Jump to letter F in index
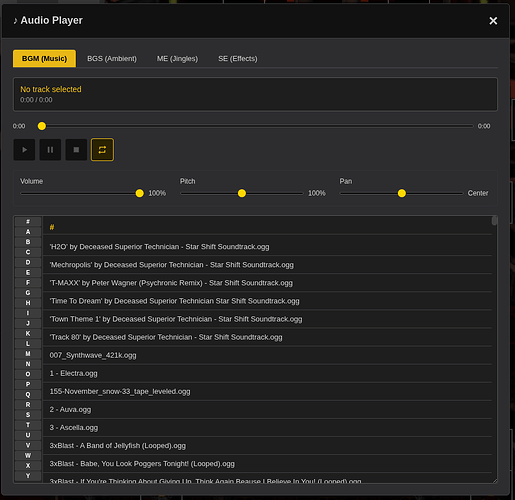The height and width of the screenshot is (500, 515). tap(28, 283)
